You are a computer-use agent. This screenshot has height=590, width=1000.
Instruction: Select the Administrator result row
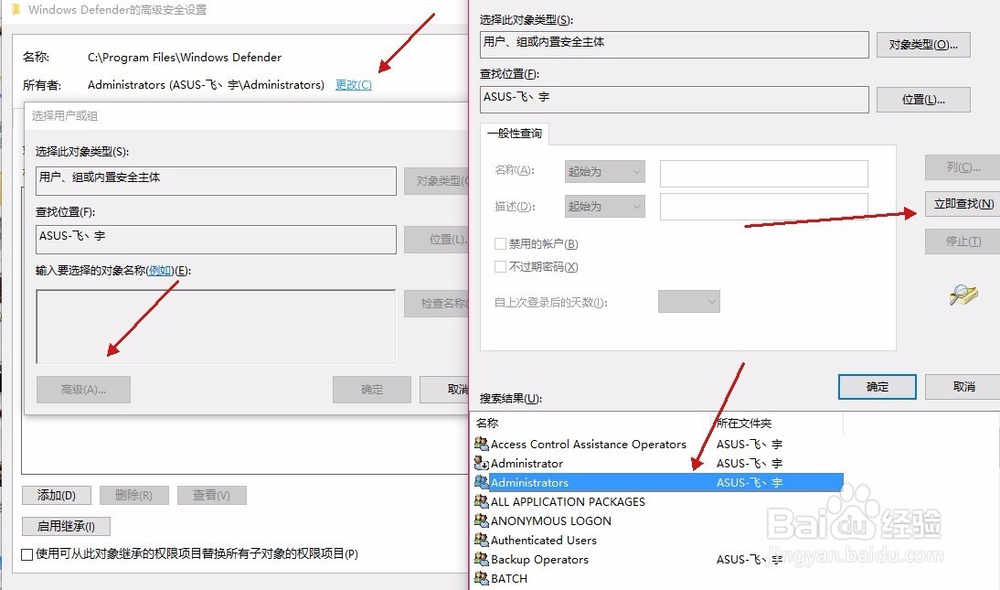pyautogui.click(x=659, y=463)
